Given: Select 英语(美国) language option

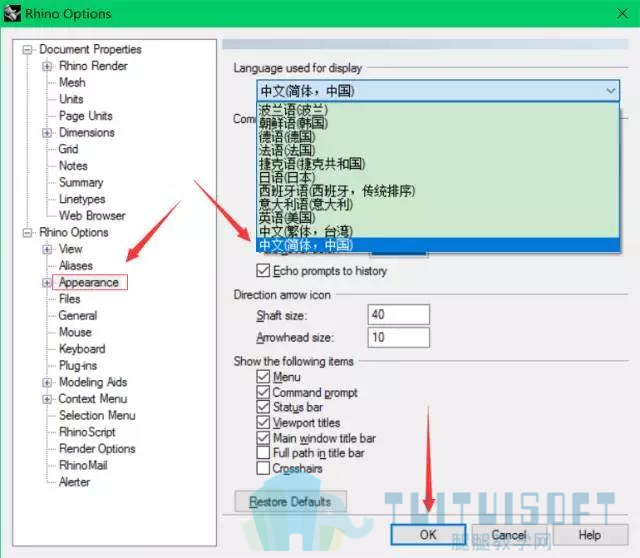Looking at the screenshot, I should tap(438, 218).
